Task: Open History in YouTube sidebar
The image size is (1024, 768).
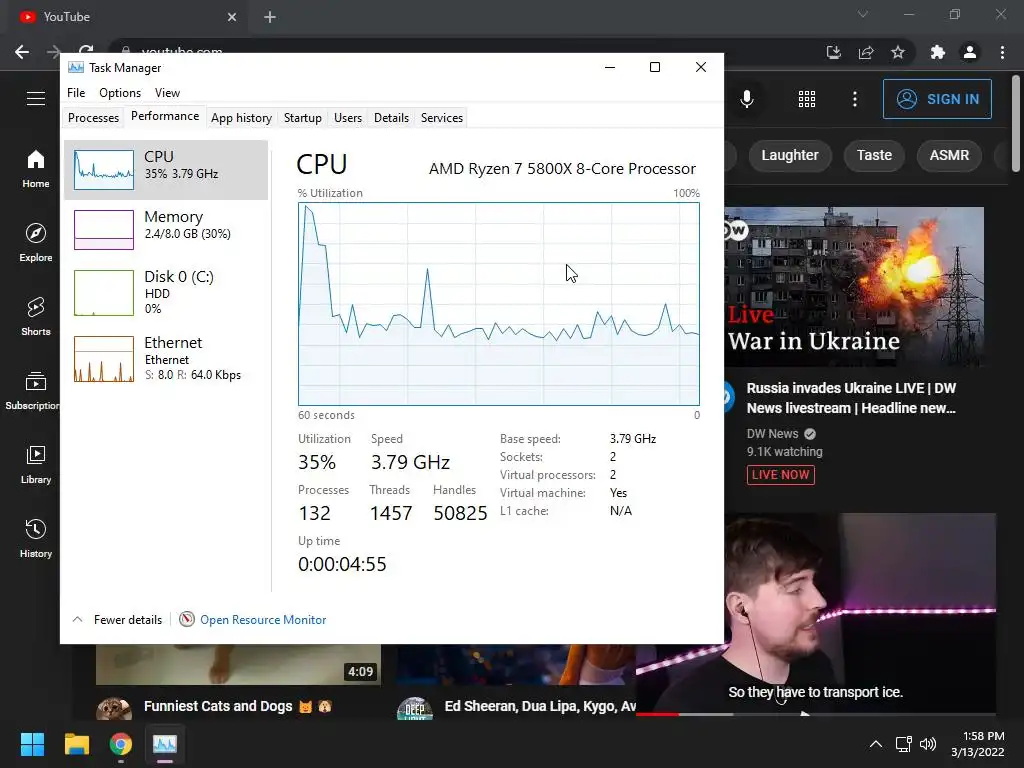Action: (x=35, y=537)
